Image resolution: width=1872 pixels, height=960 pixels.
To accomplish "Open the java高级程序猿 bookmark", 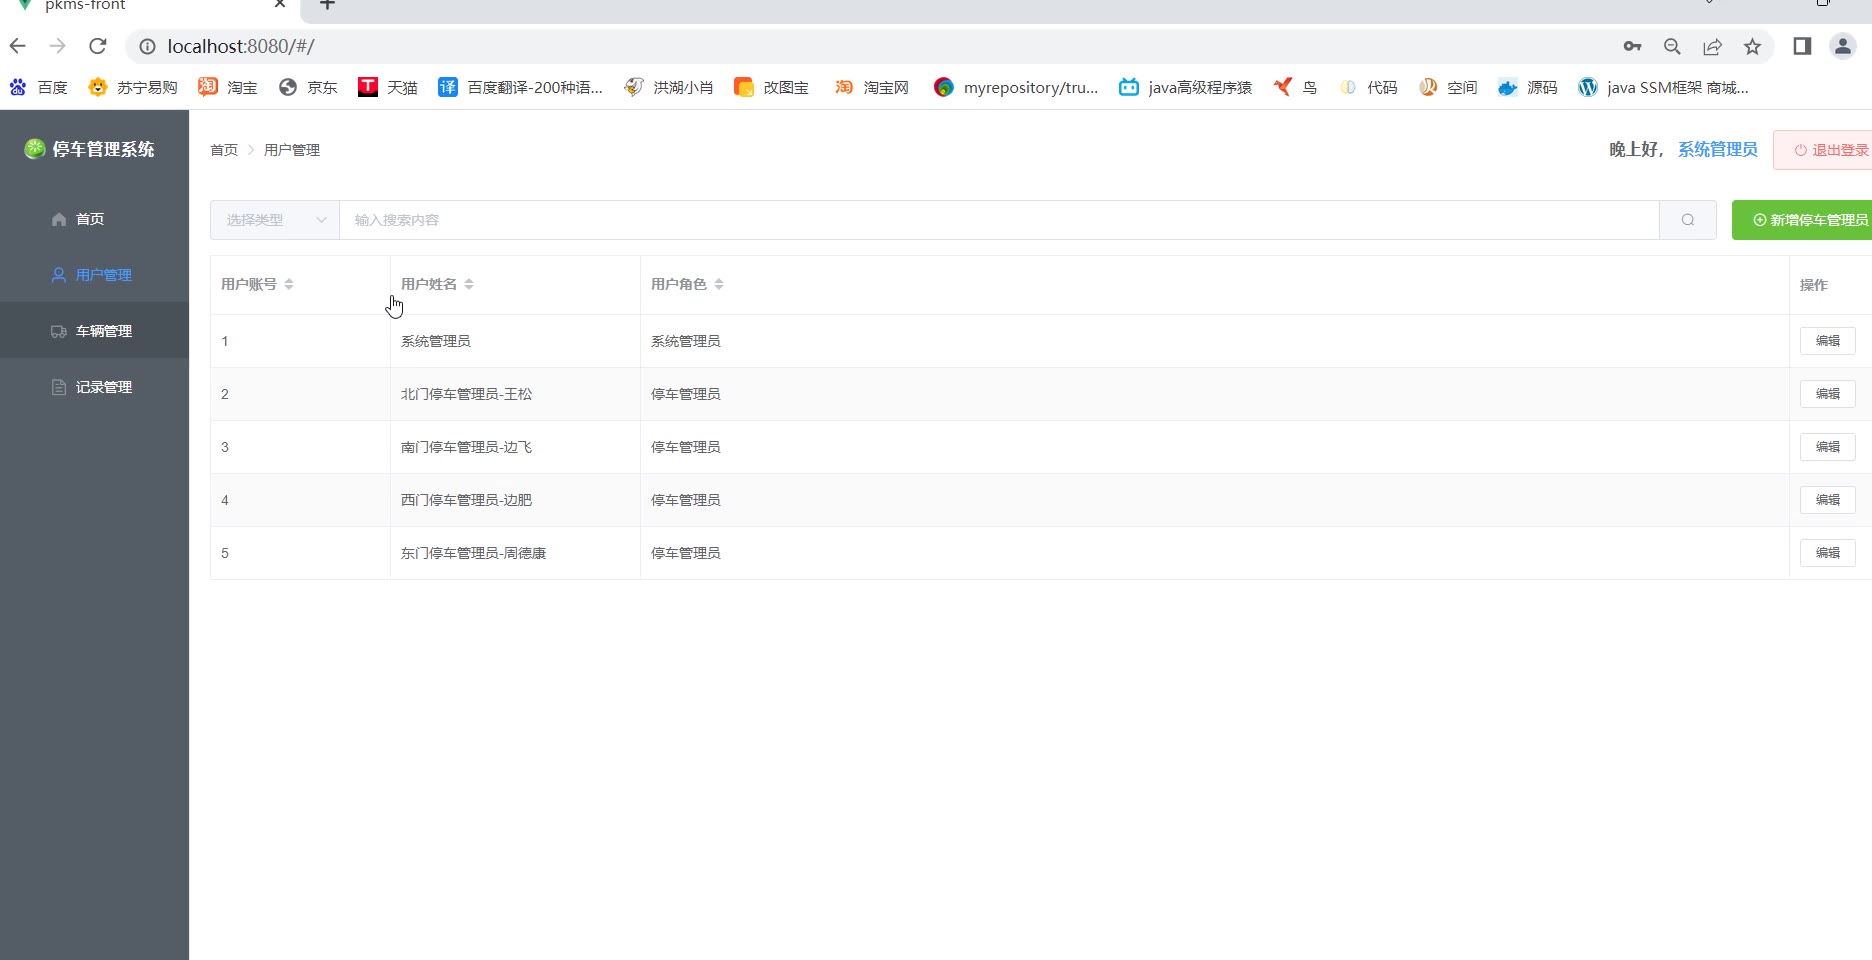I will point(1186,88).
